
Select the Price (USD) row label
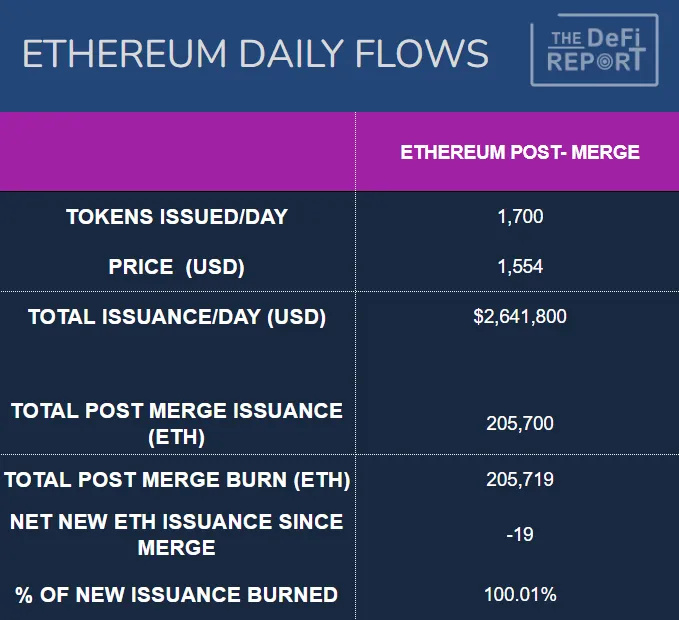click(176, 267)
